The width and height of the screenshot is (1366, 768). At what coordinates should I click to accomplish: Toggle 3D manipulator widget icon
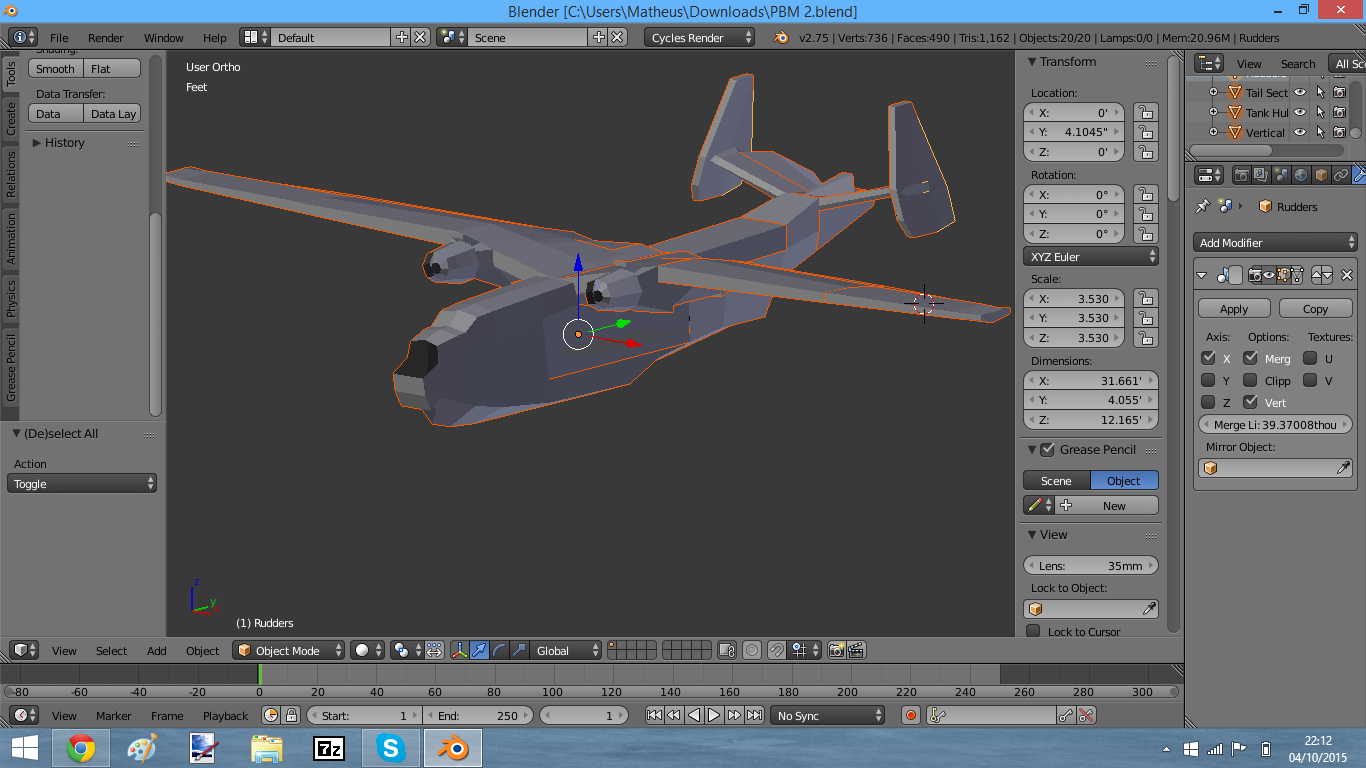coord(459,651)
